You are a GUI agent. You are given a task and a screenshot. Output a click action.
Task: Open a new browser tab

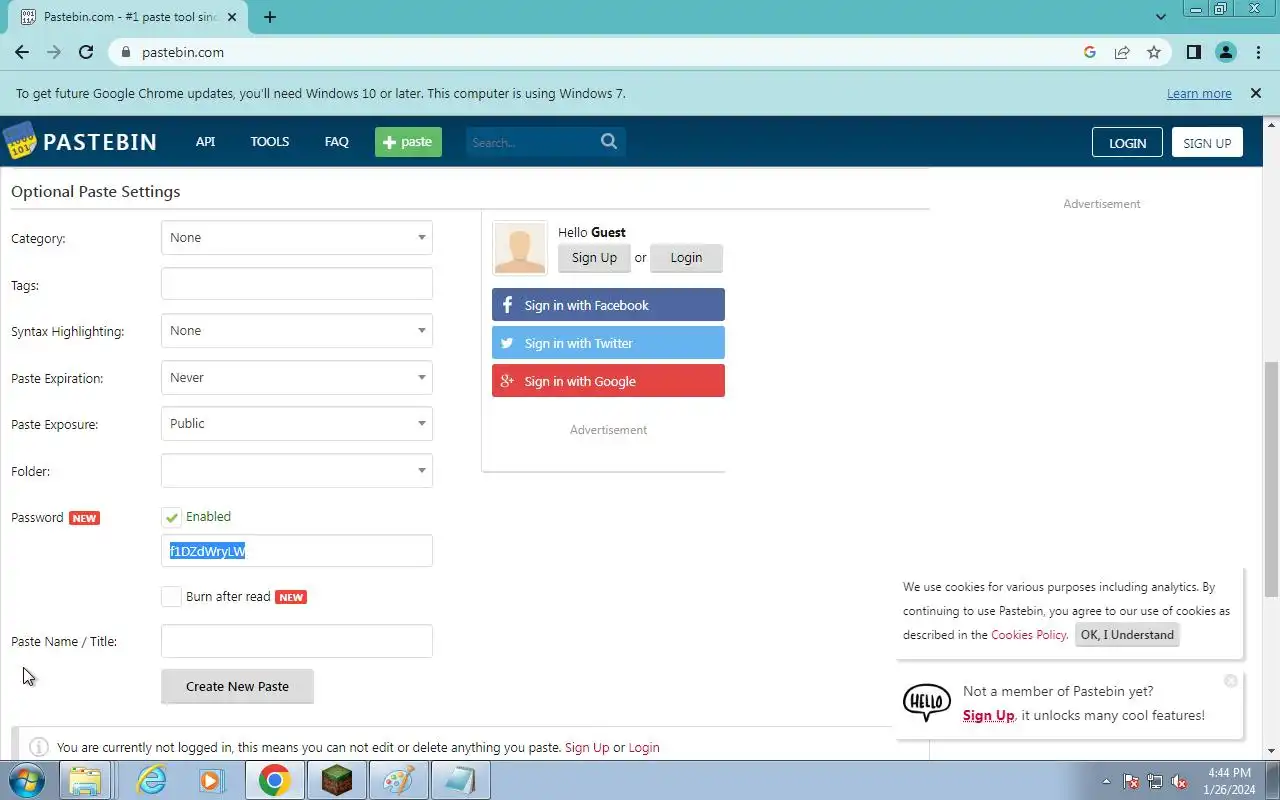click(x=270, y=17)
